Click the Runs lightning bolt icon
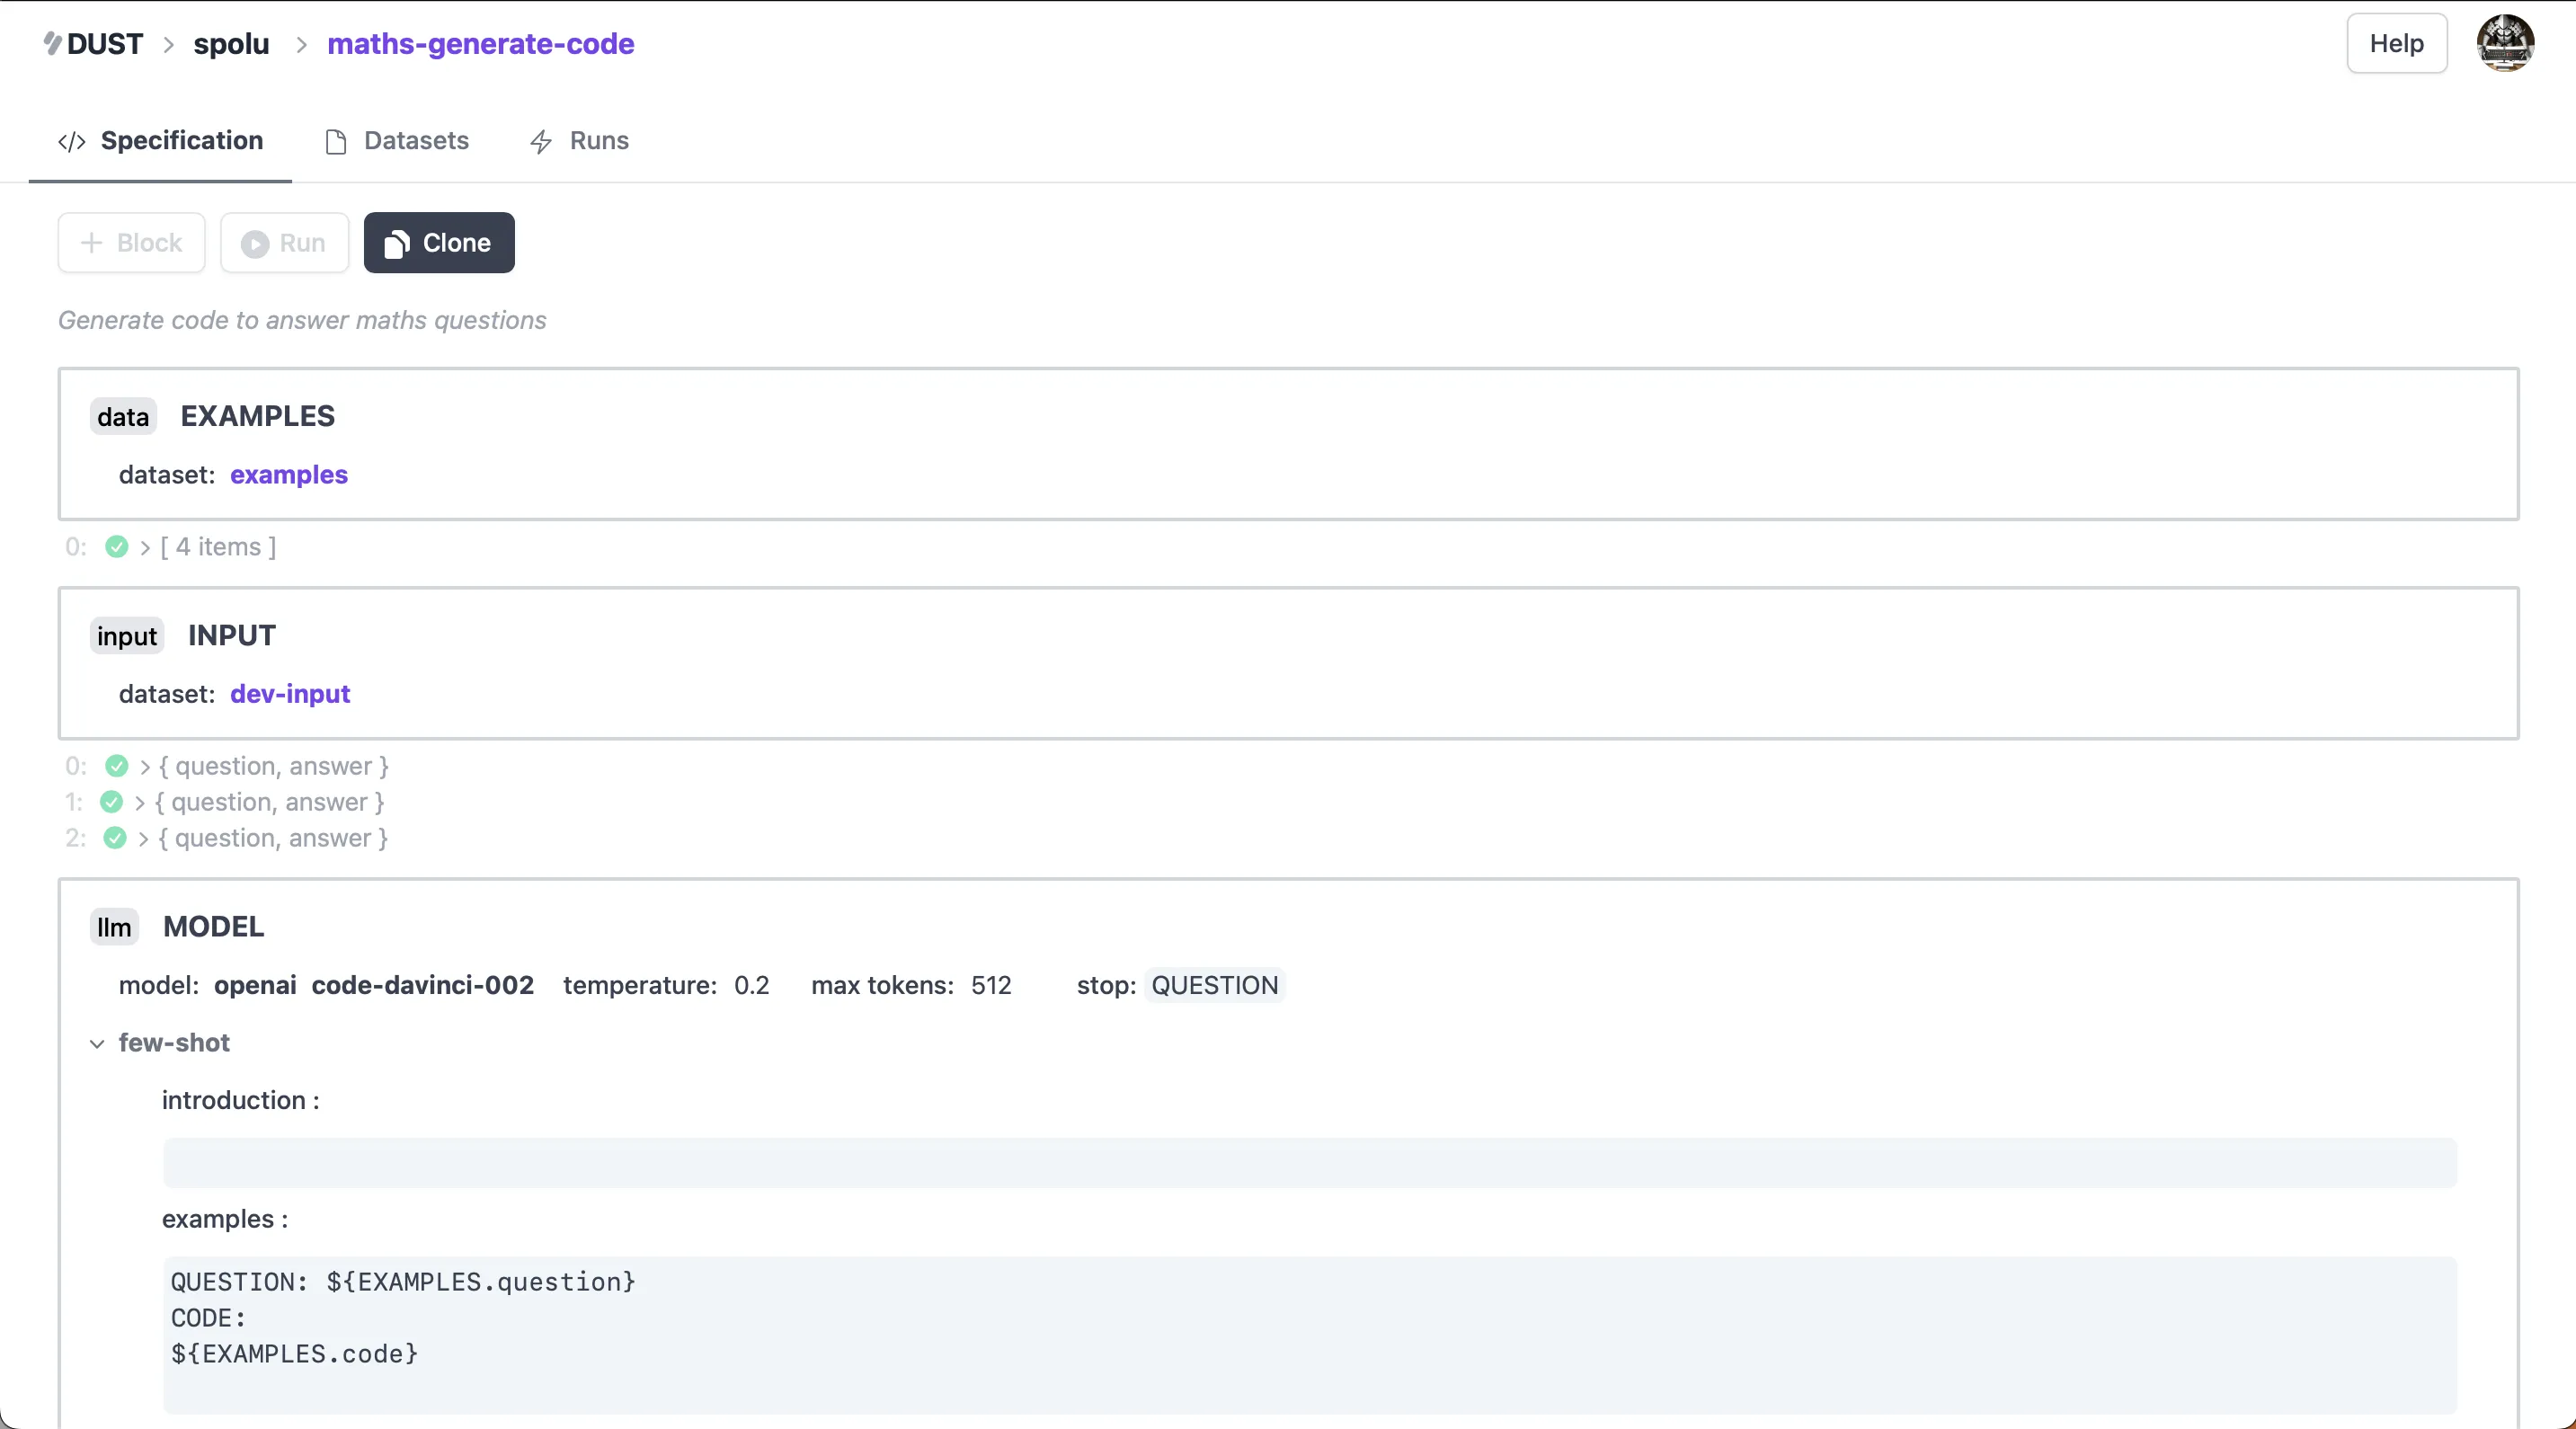The image size is (2576, 1429). (x=541, y=142)
